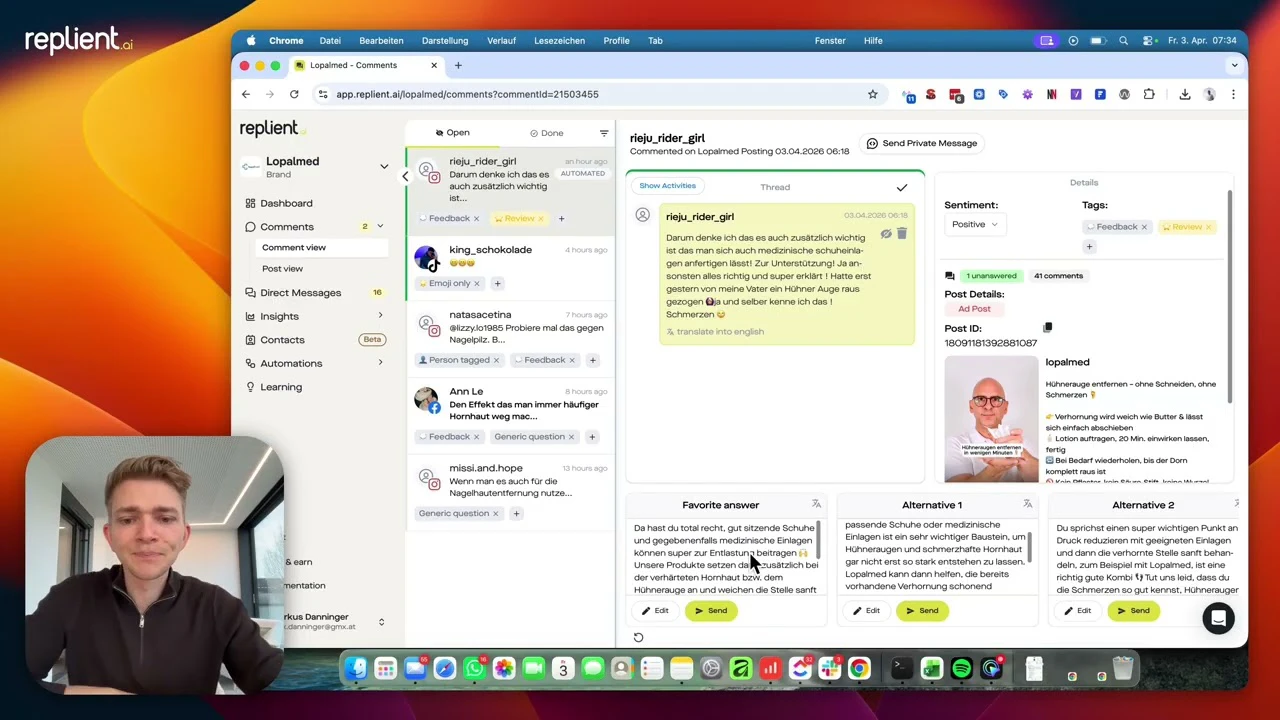Select king_schokolade comment in list

[511, 269]
